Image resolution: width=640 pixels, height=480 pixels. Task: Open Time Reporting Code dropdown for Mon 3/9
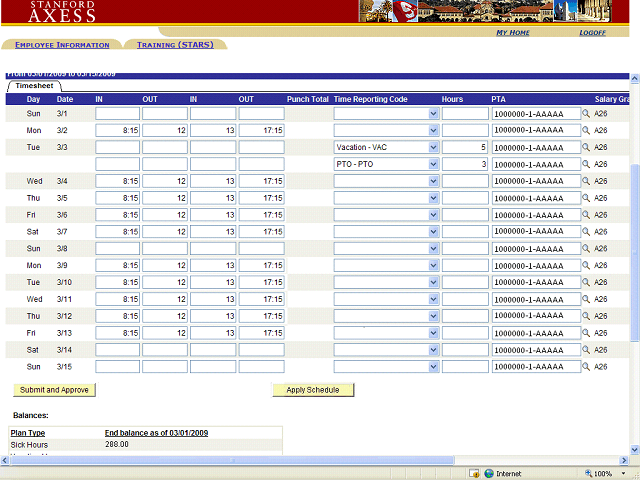pos(433,265)
